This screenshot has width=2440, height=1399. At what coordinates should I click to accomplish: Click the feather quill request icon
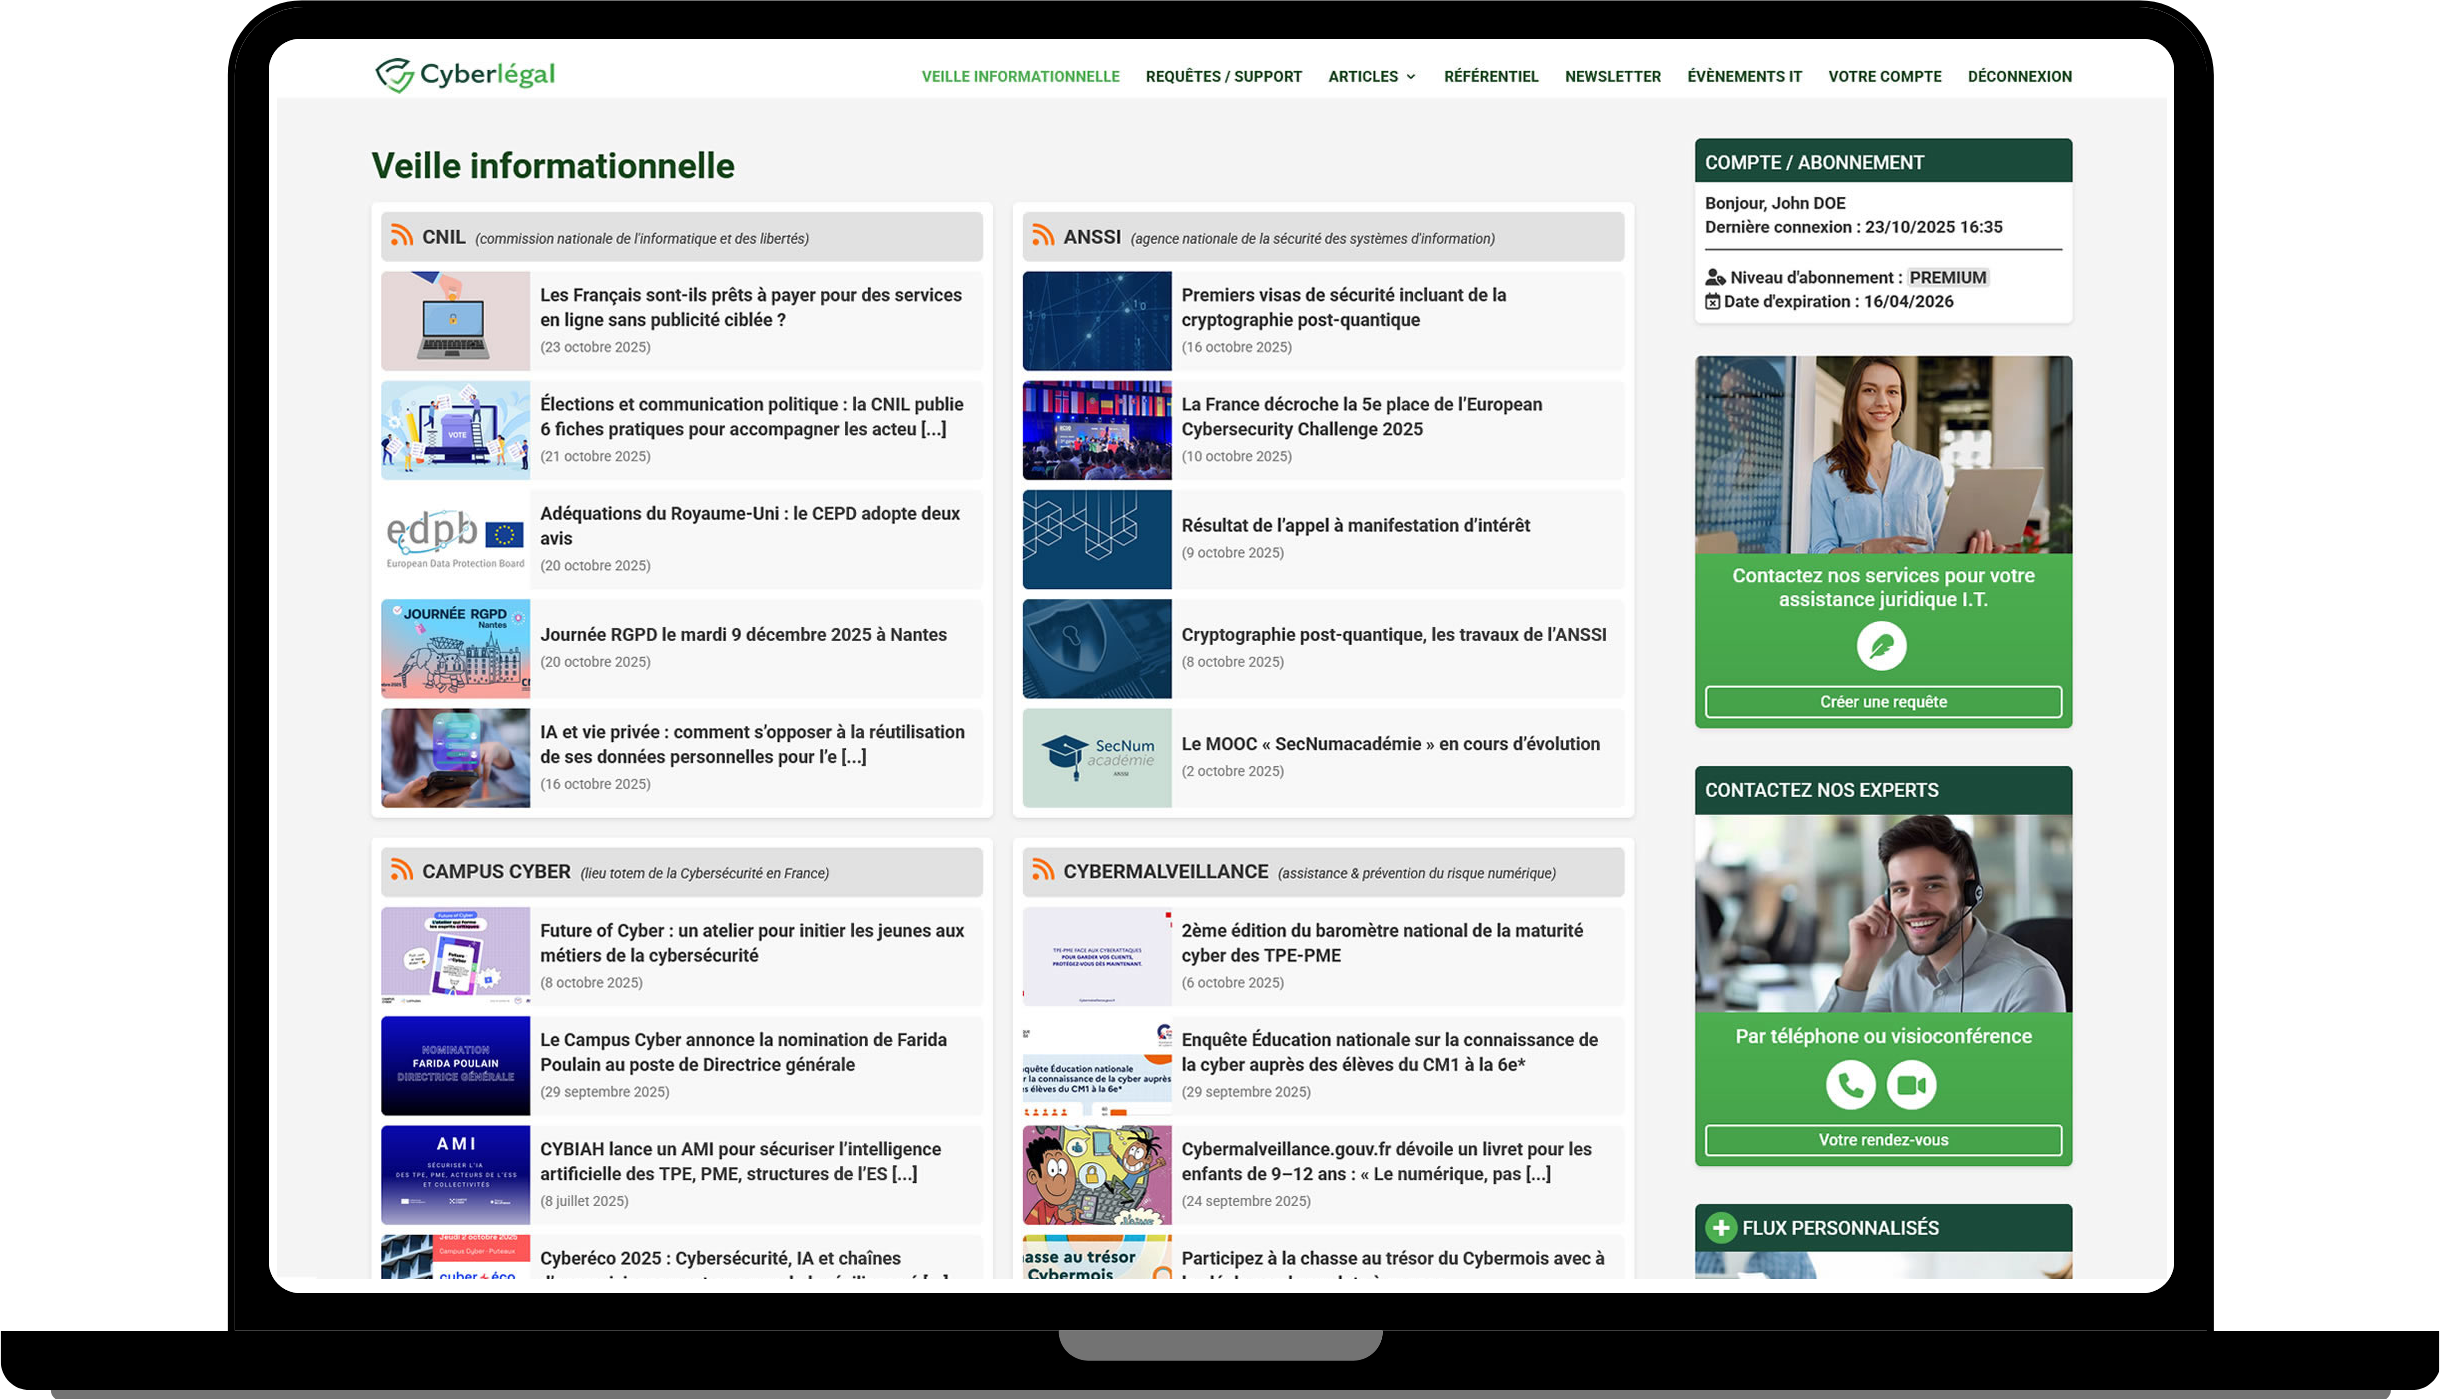[x=1882, y=646]
